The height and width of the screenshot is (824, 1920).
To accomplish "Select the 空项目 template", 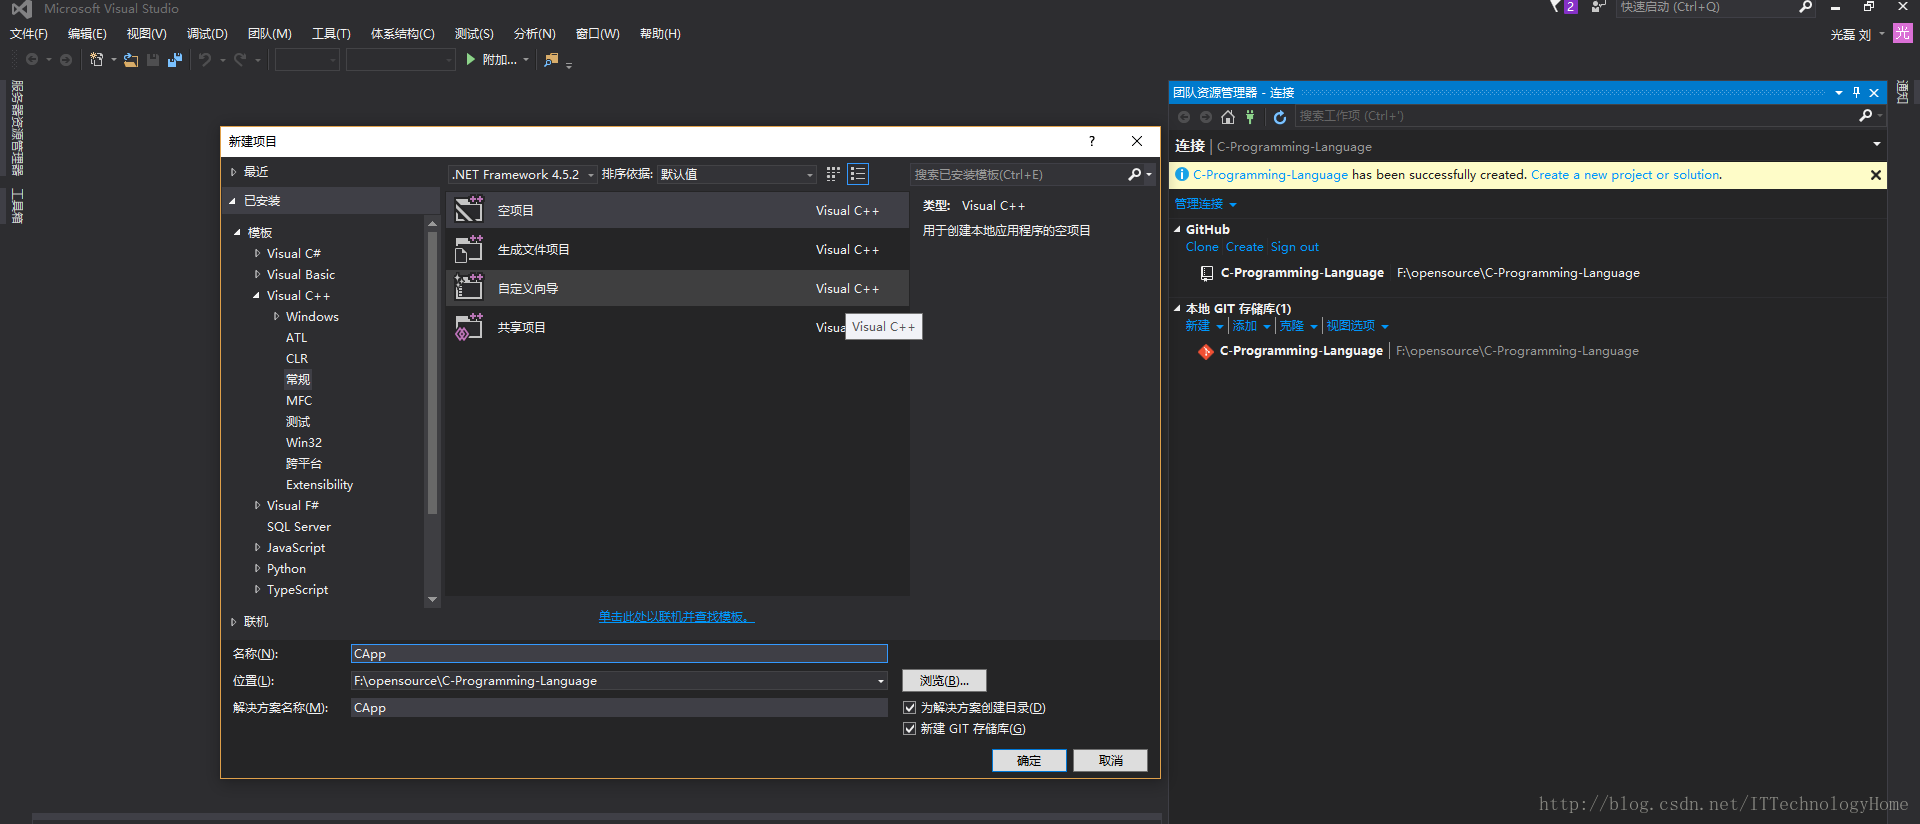I will coord(677,210).
